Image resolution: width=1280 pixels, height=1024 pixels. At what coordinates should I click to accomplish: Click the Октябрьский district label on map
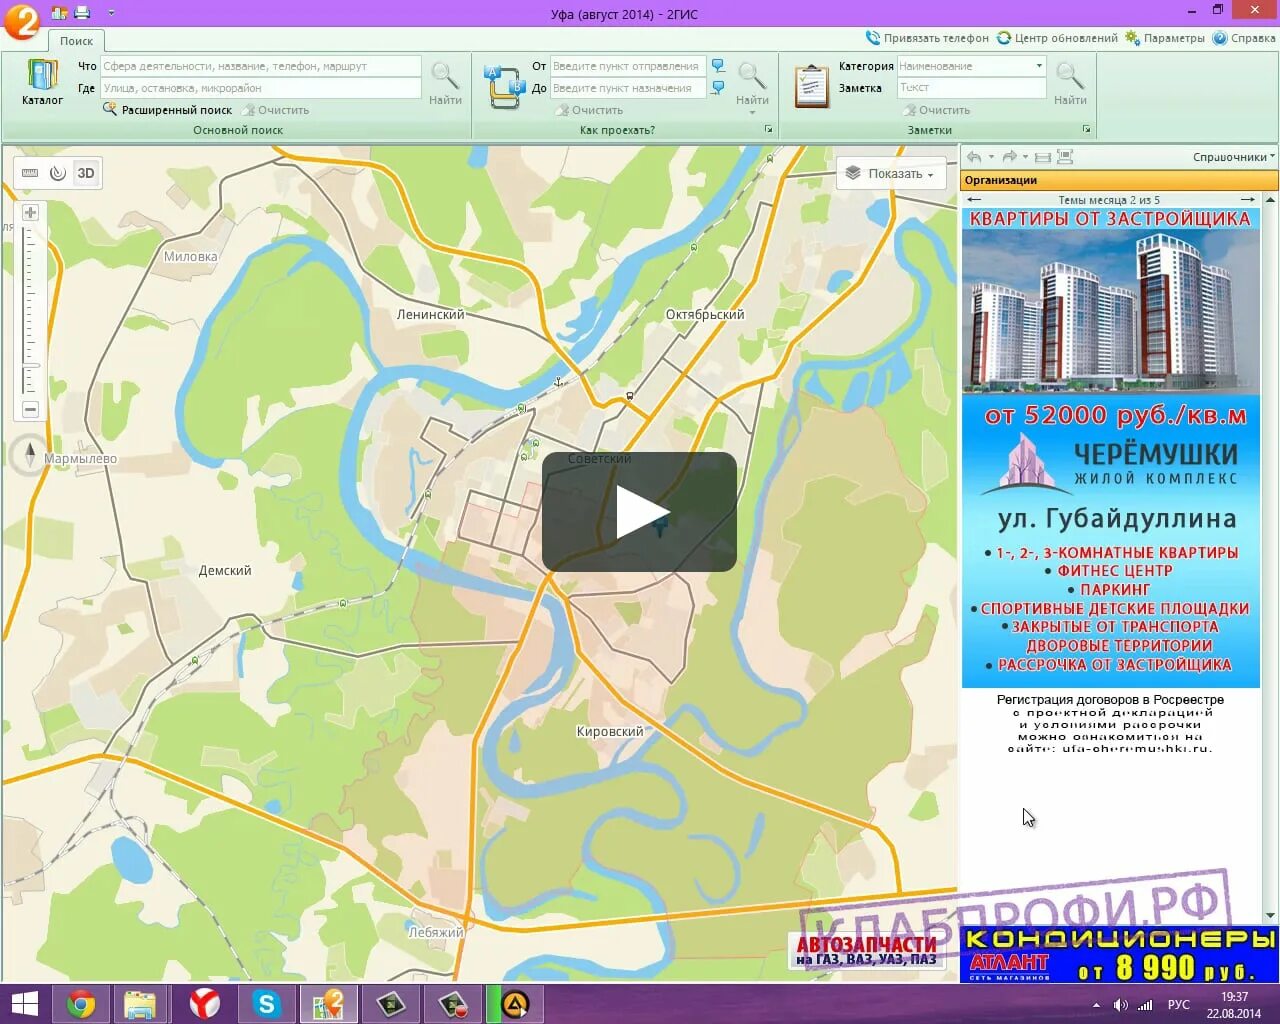[705, 314]
